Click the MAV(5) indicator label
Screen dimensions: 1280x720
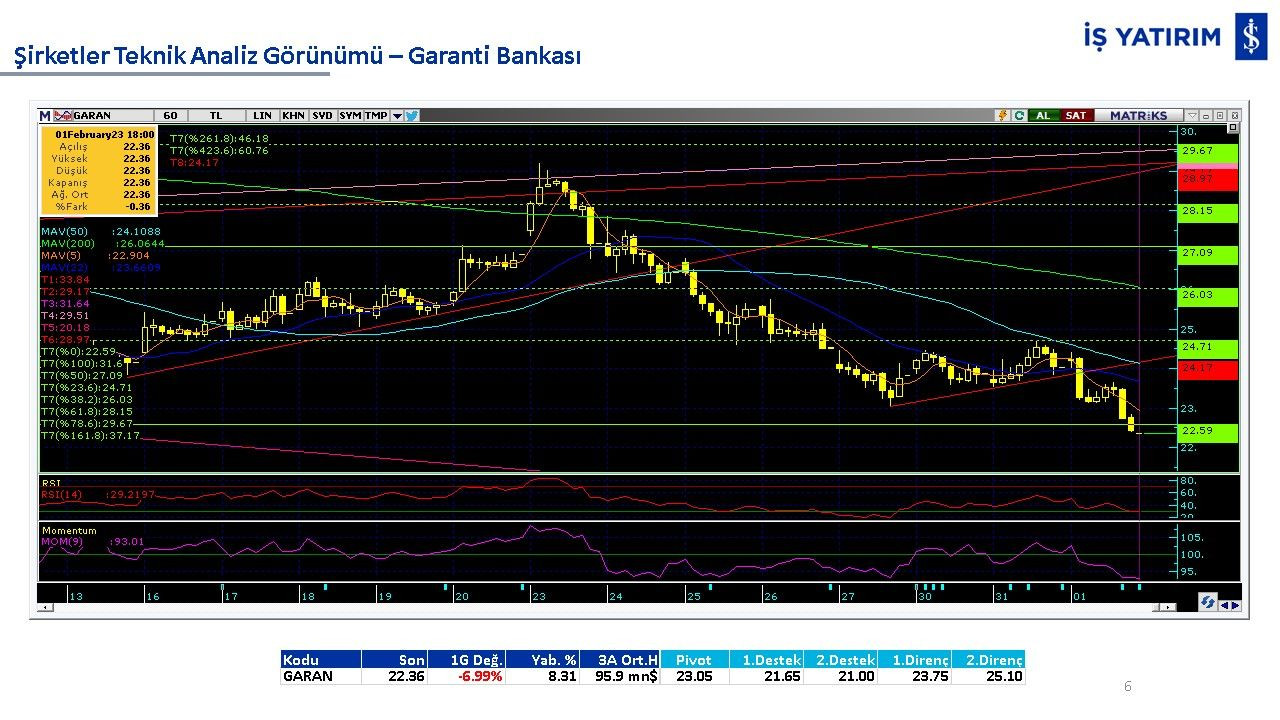point(95,255)
